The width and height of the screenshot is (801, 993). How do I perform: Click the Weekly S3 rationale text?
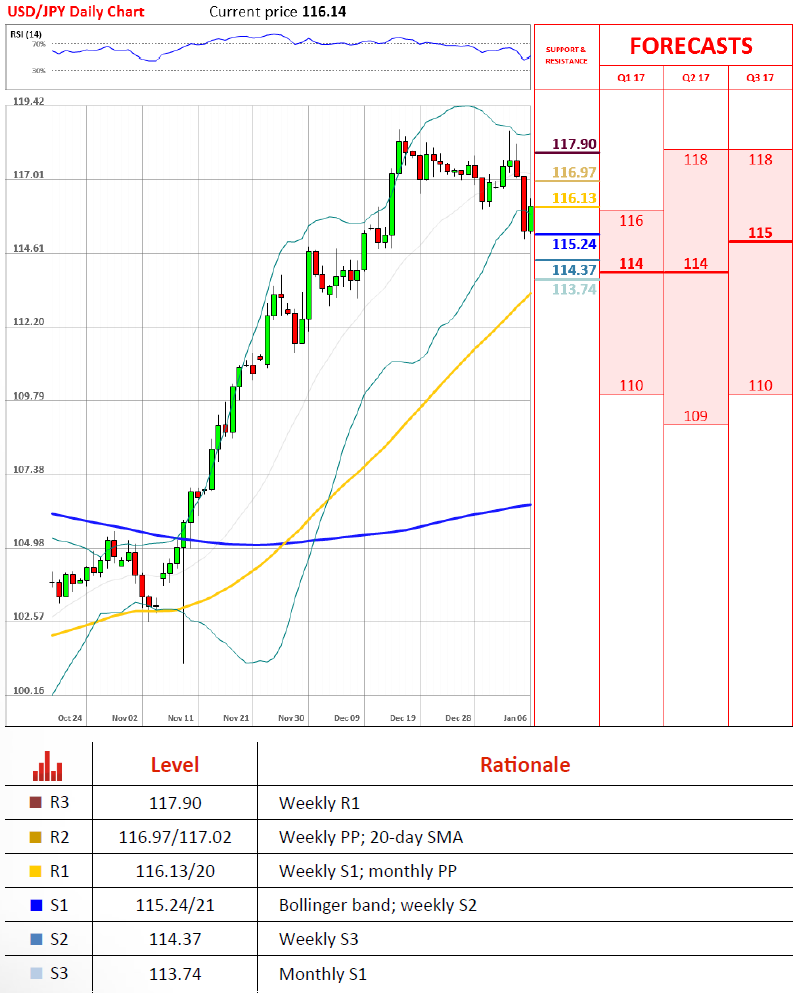319,939
